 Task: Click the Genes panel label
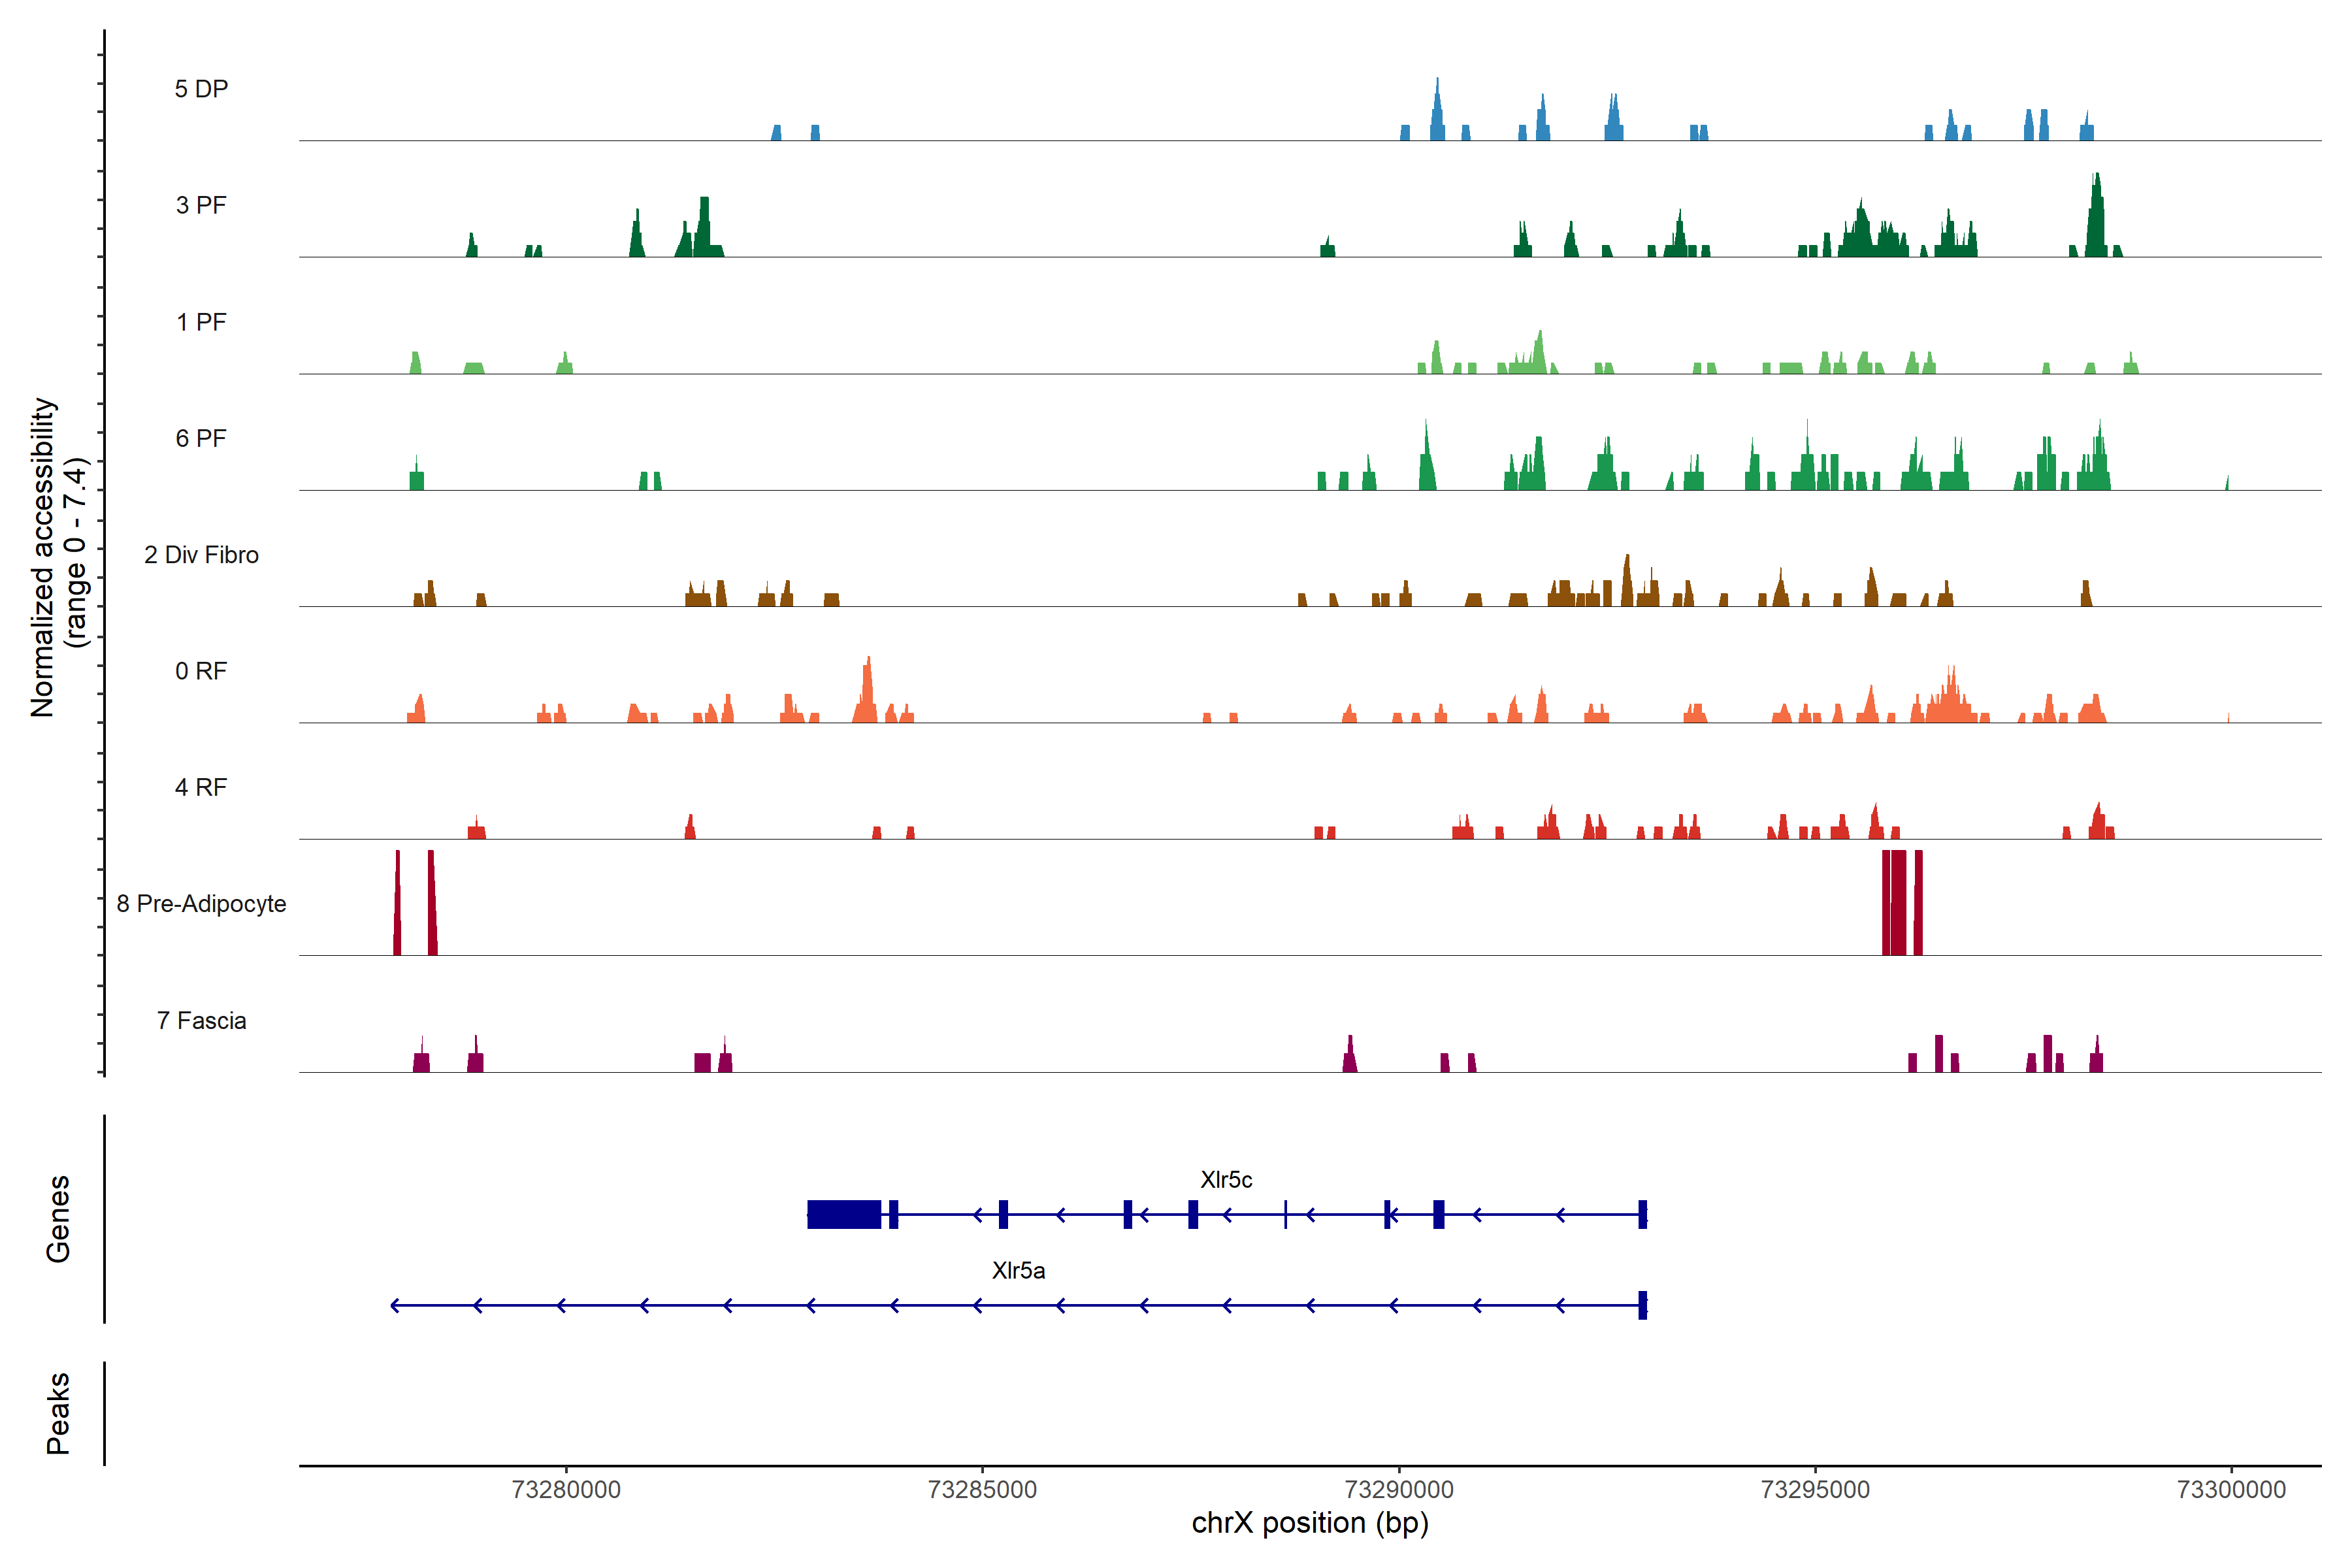(x=58, y=1219)
